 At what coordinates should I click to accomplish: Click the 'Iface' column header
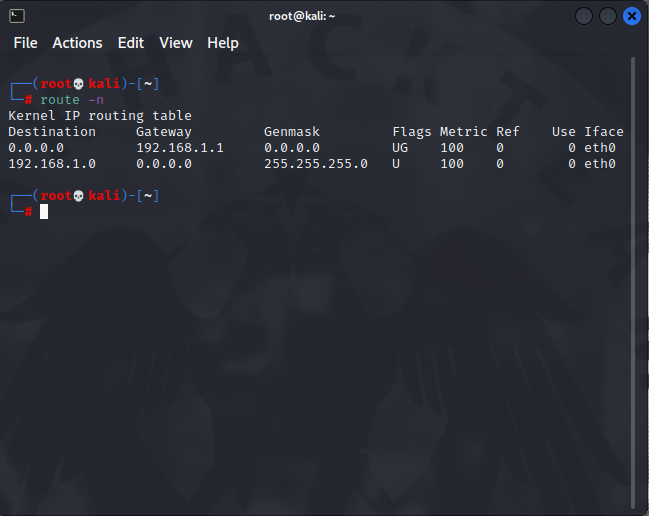pyautogui.click(x=604, y=132)
